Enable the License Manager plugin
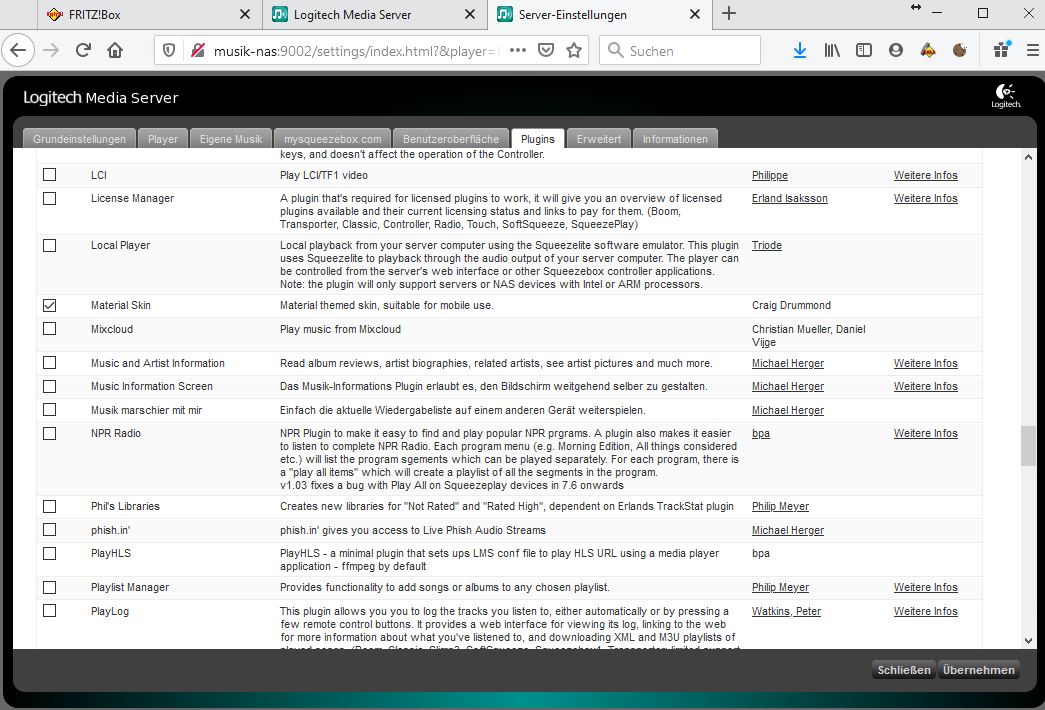Screen dimensions: 1045x710 point(49,199)
